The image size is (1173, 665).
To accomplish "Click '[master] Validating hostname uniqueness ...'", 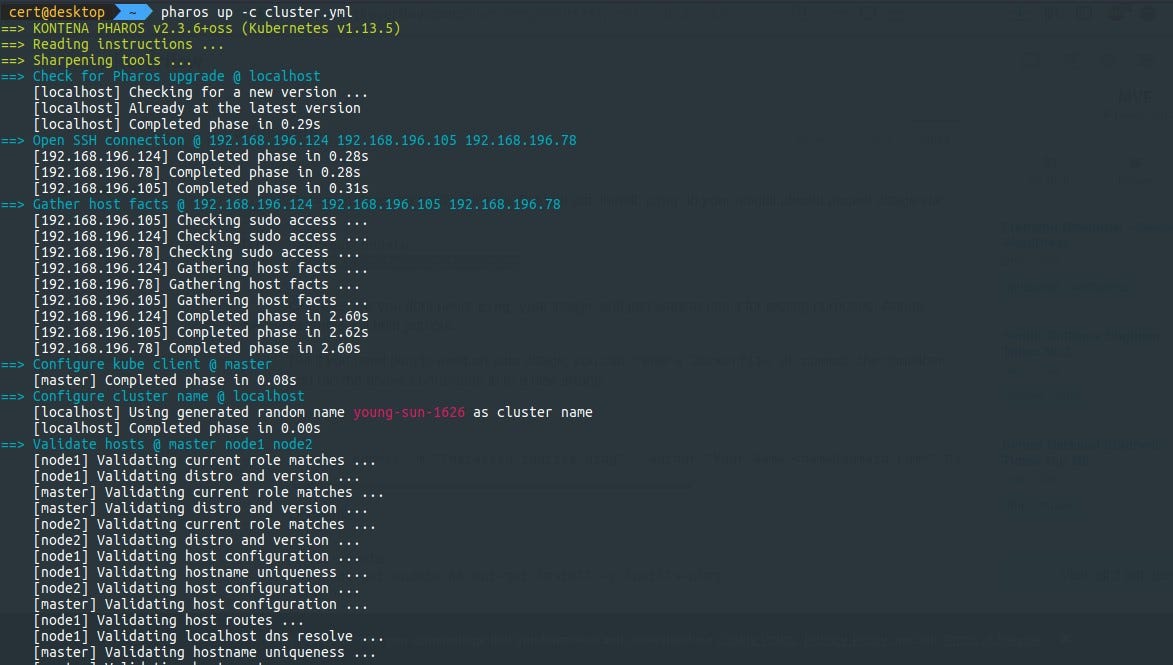I will [x=204, y=652].
